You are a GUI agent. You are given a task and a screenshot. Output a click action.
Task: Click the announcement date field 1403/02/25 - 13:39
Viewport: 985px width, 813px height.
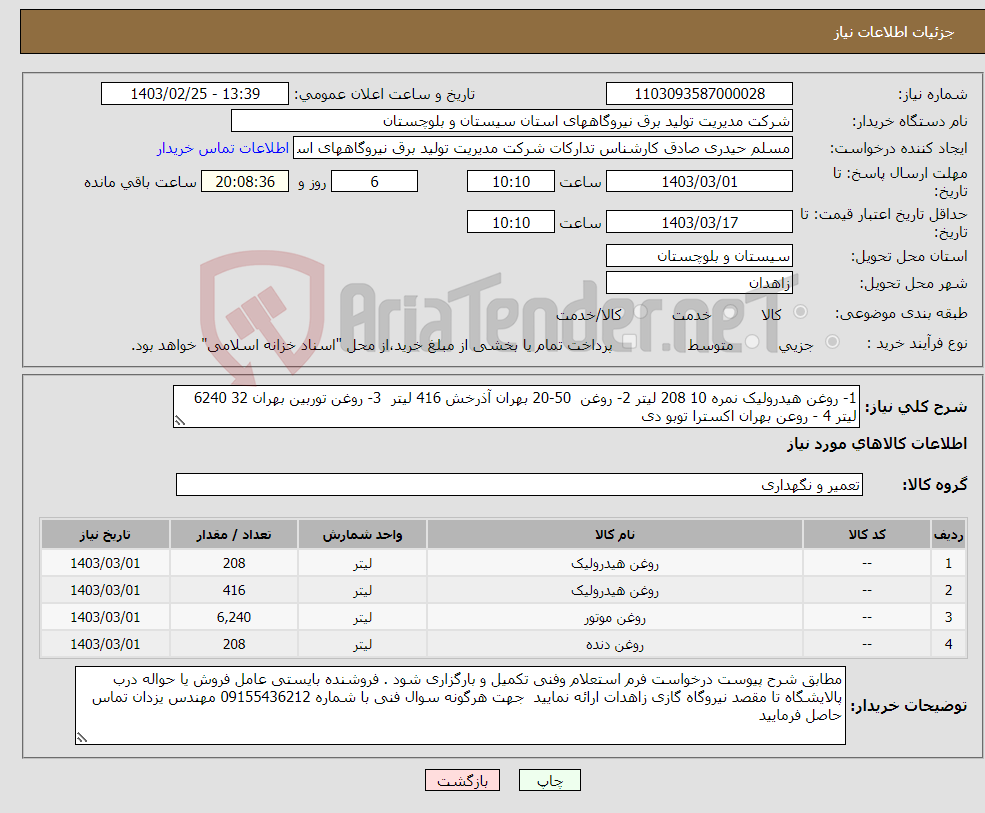point(195,94)
